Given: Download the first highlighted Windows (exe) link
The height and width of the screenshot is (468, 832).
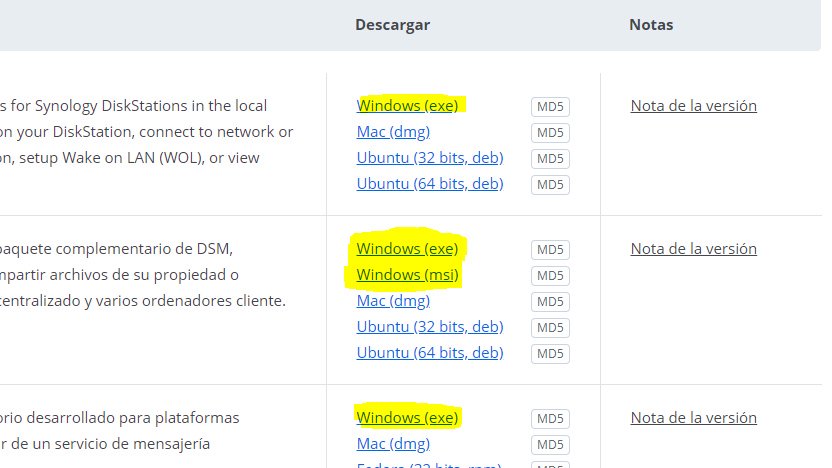Looking at the screenshot, I should coord(407,106).
